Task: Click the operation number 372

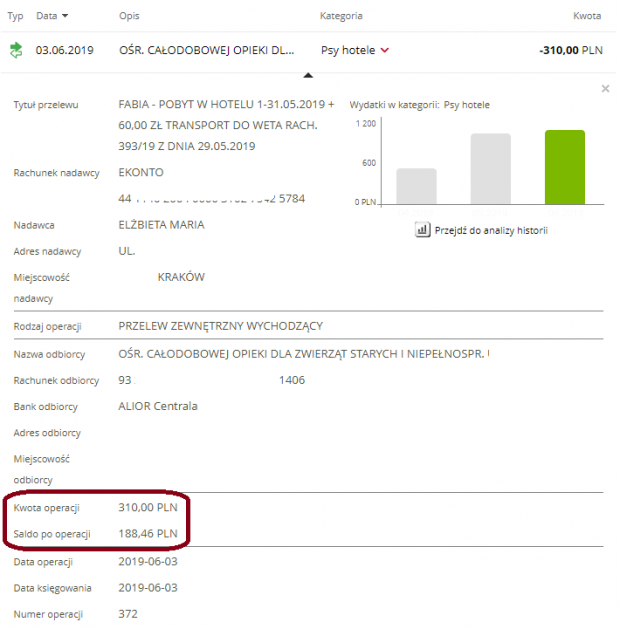Action: 128,614
